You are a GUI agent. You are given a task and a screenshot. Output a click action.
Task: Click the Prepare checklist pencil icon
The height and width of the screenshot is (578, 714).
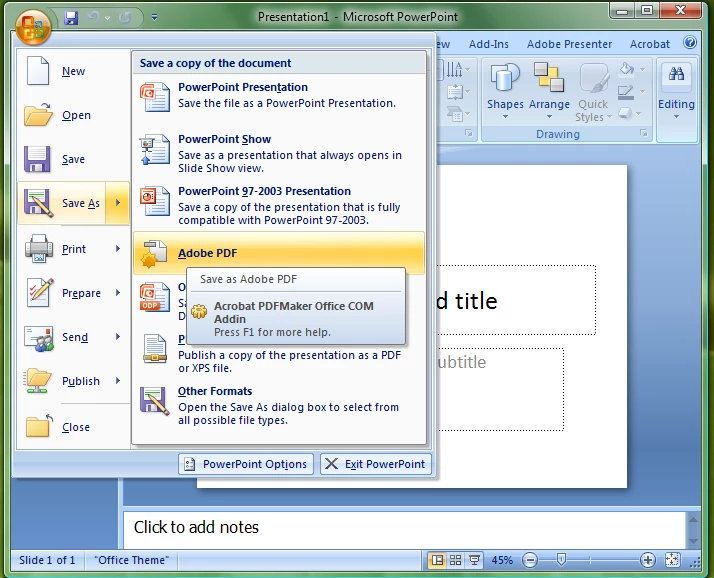pos(40,293)
